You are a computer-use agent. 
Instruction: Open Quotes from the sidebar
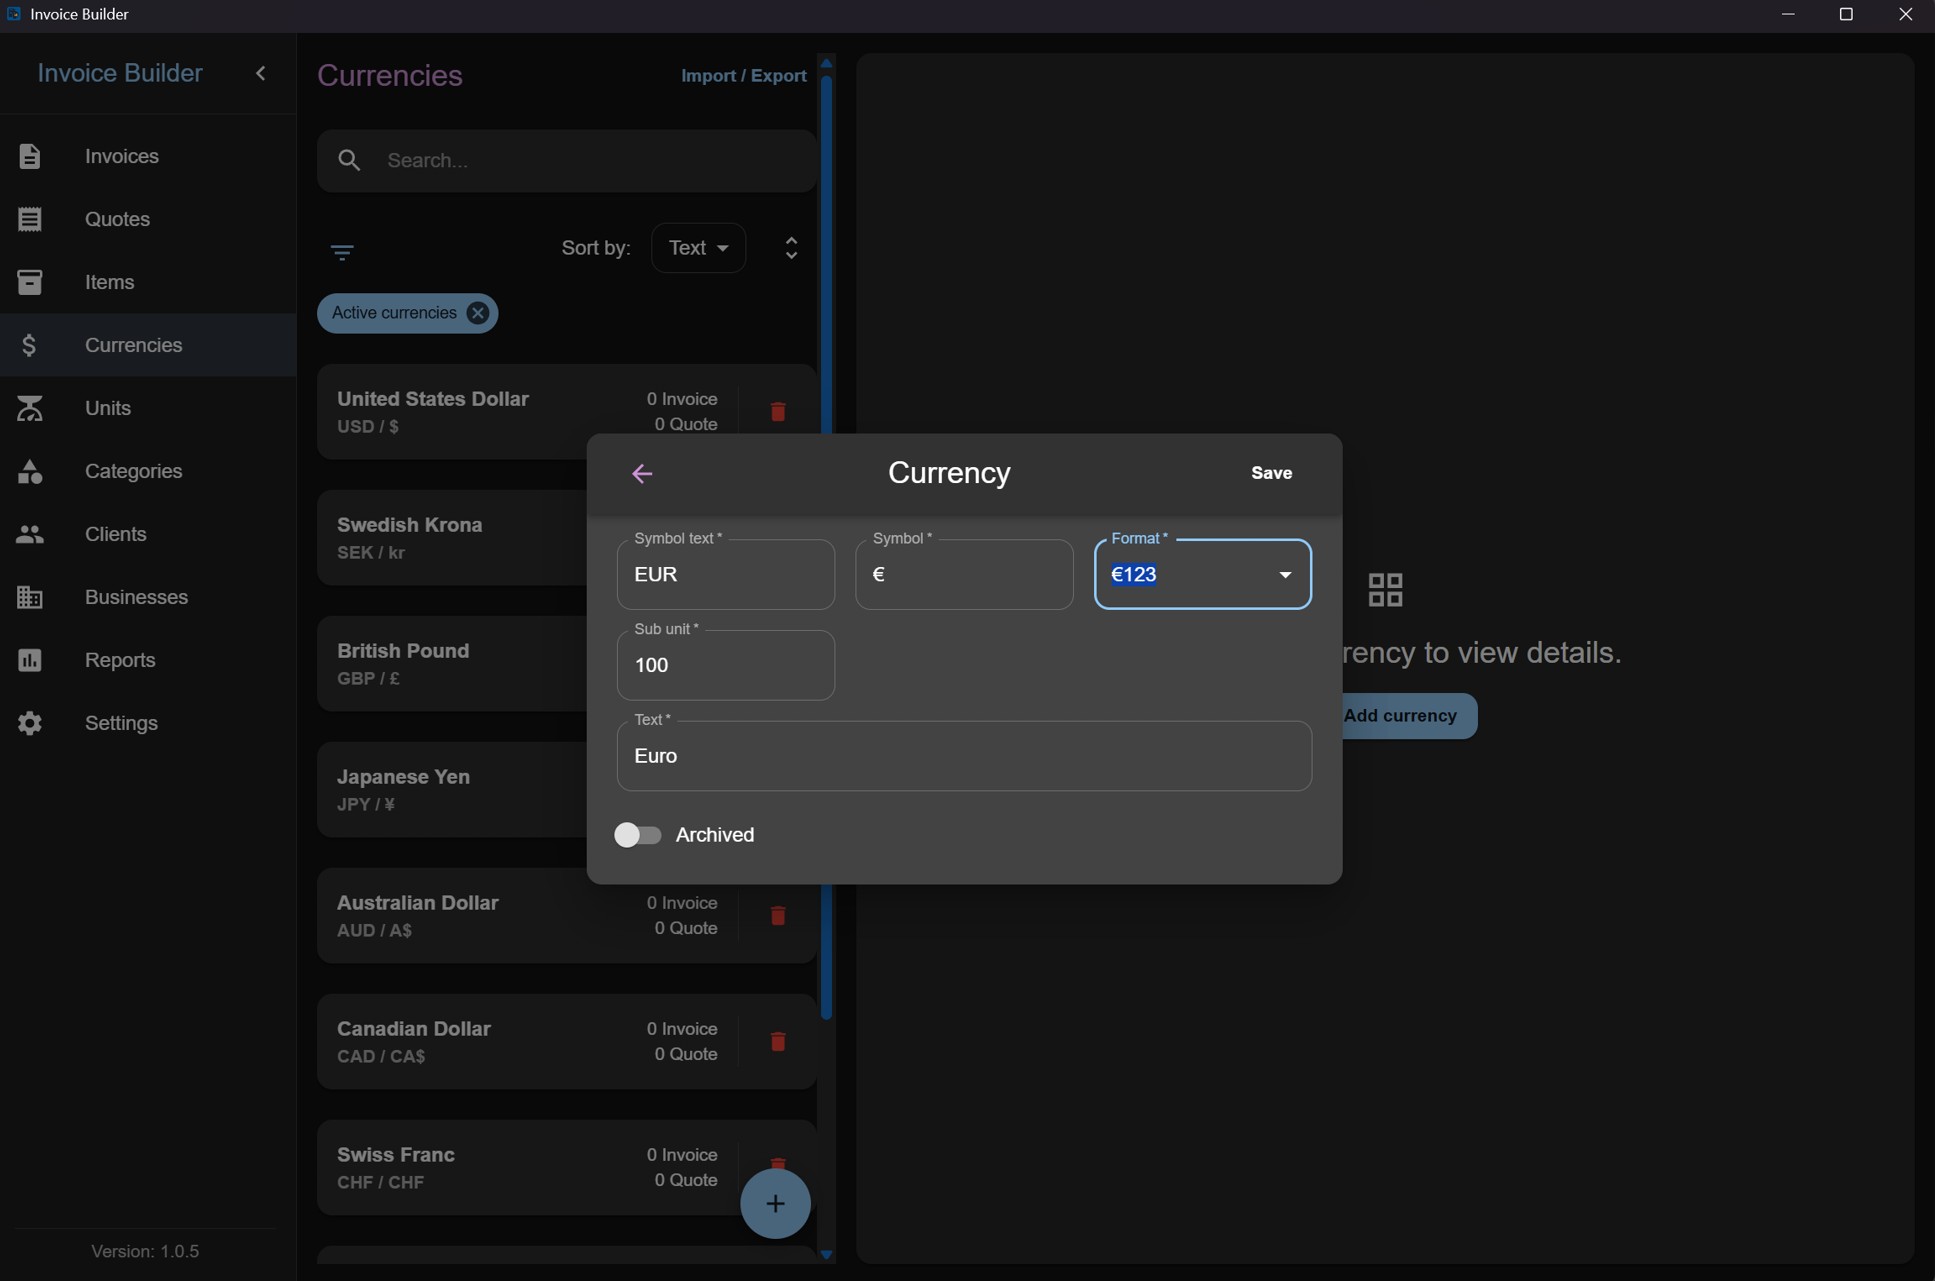pos(148,219)
